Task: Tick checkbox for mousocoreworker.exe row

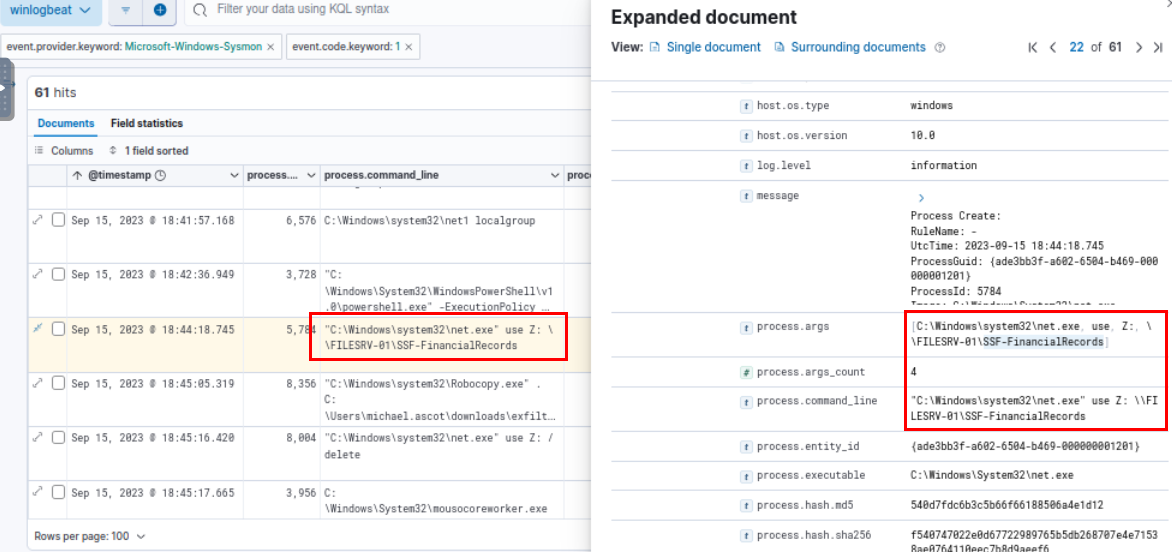Action: pyautogui.click(x=58, y=493)
